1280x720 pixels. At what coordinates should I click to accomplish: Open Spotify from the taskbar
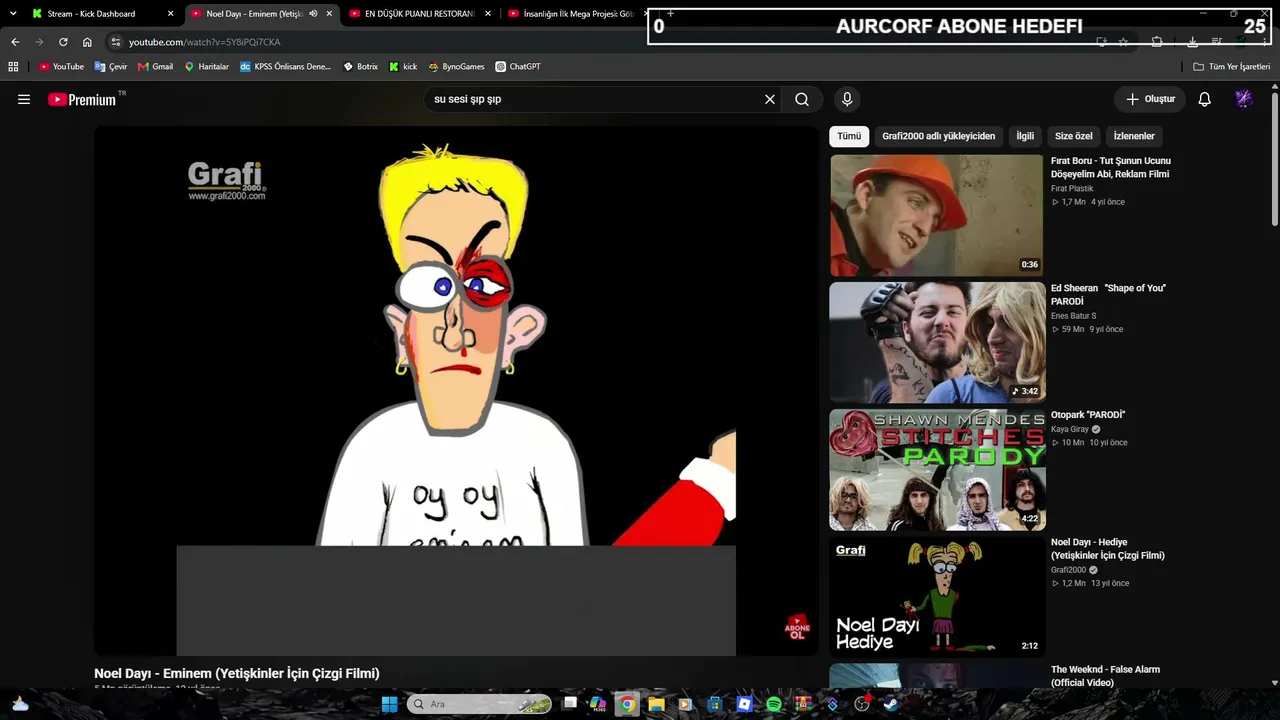coord(774,704)
